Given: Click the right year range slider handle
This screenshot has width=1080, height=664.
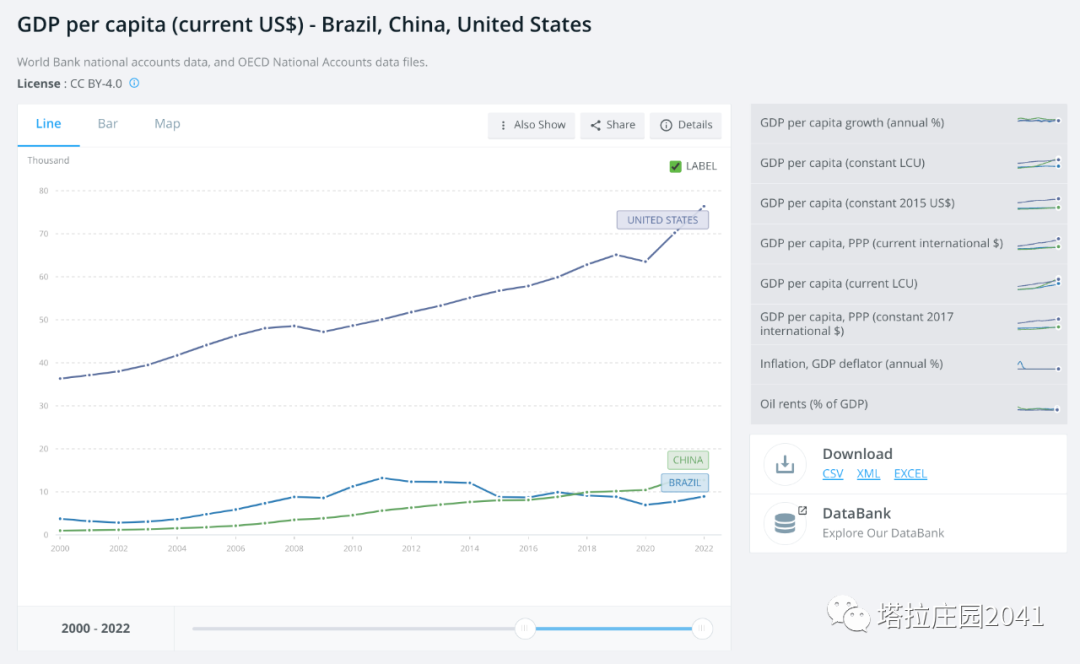Looking at the screenshot, I should tap(702, 628).
